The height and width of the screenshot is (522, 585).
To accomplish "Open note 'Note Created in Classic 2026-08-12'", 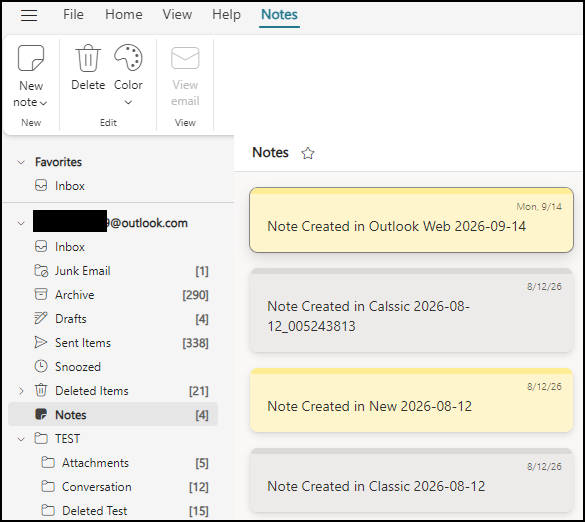I will (x=411, y=480).
